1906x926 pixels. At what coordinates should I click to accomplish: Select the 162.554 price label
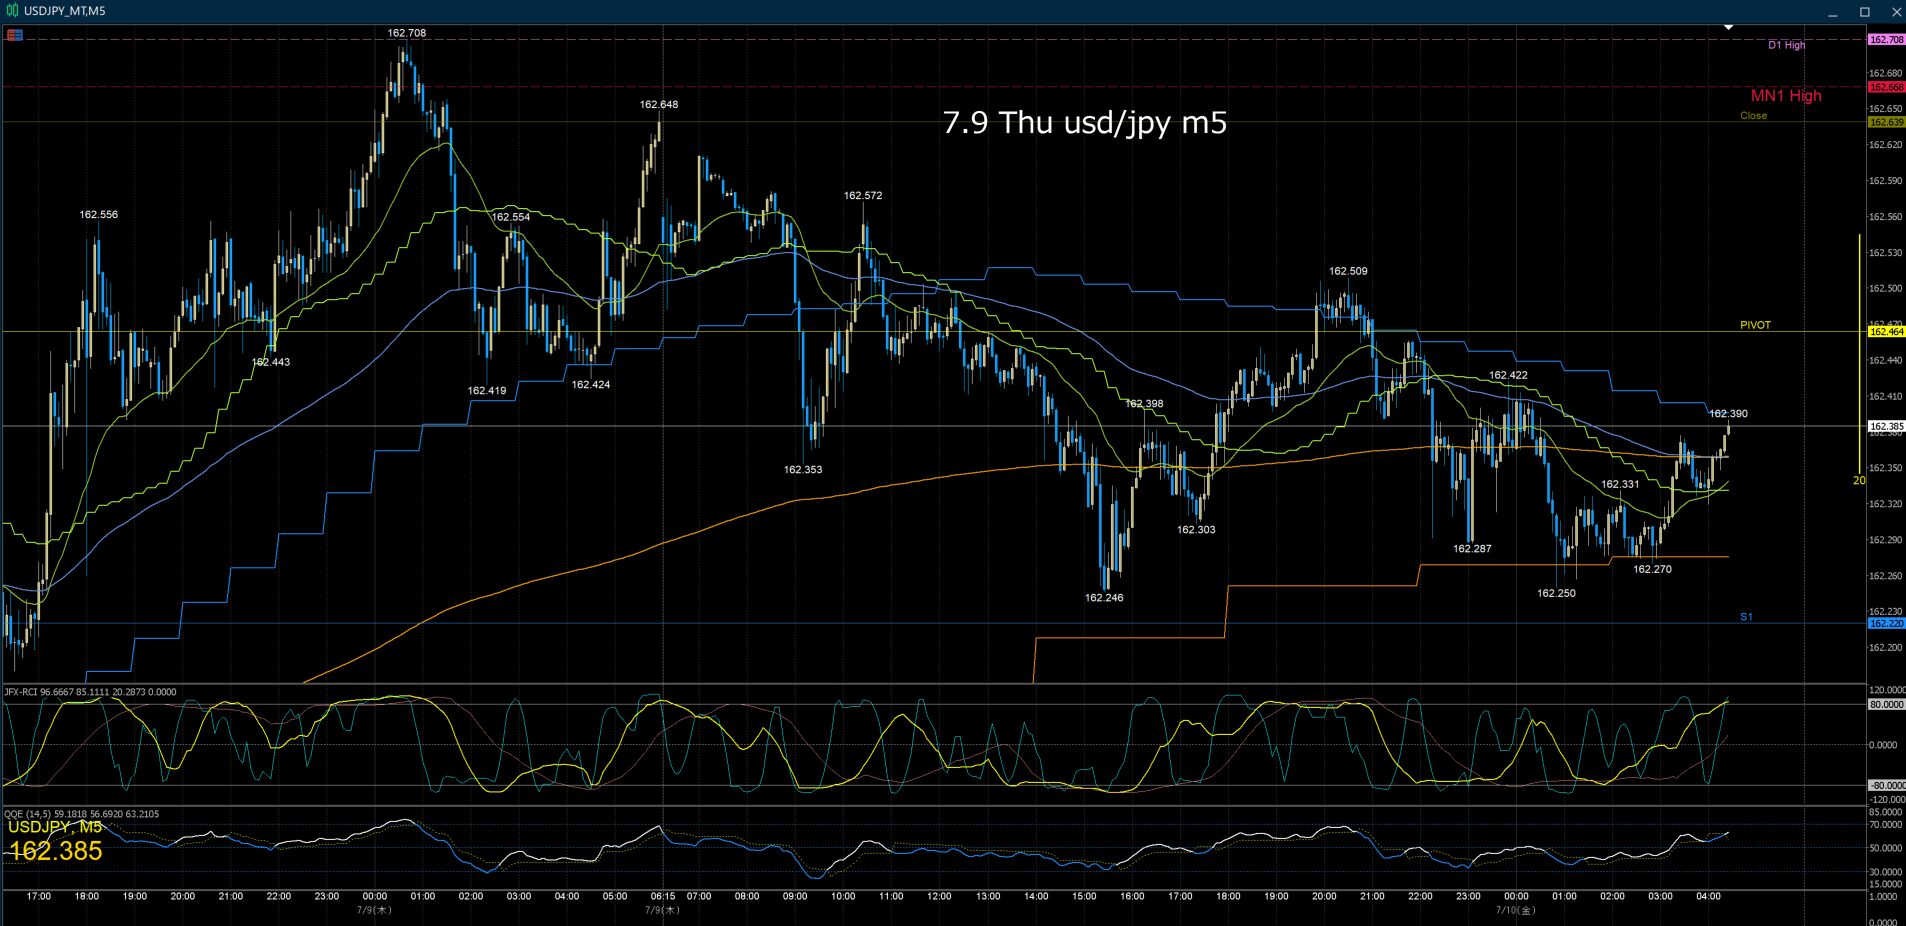coord(511,217)
